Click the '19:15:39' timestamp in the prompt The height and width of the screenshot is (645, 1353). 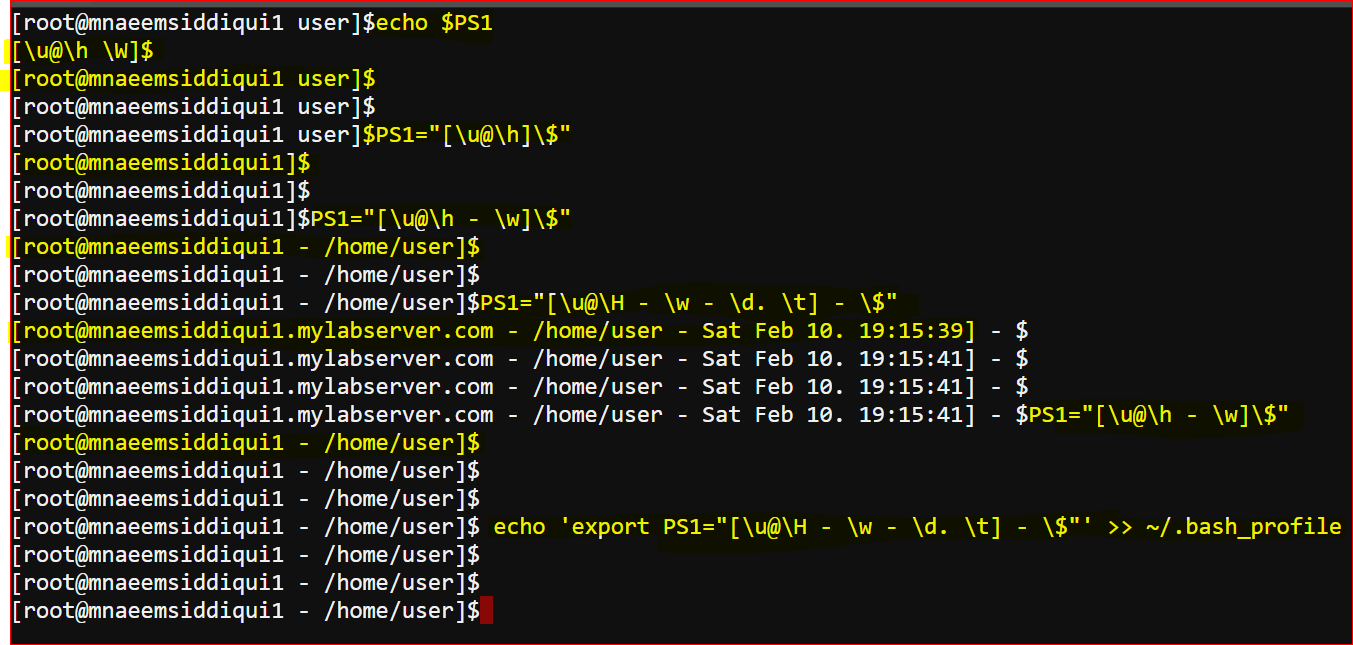(x=912, y=330)
